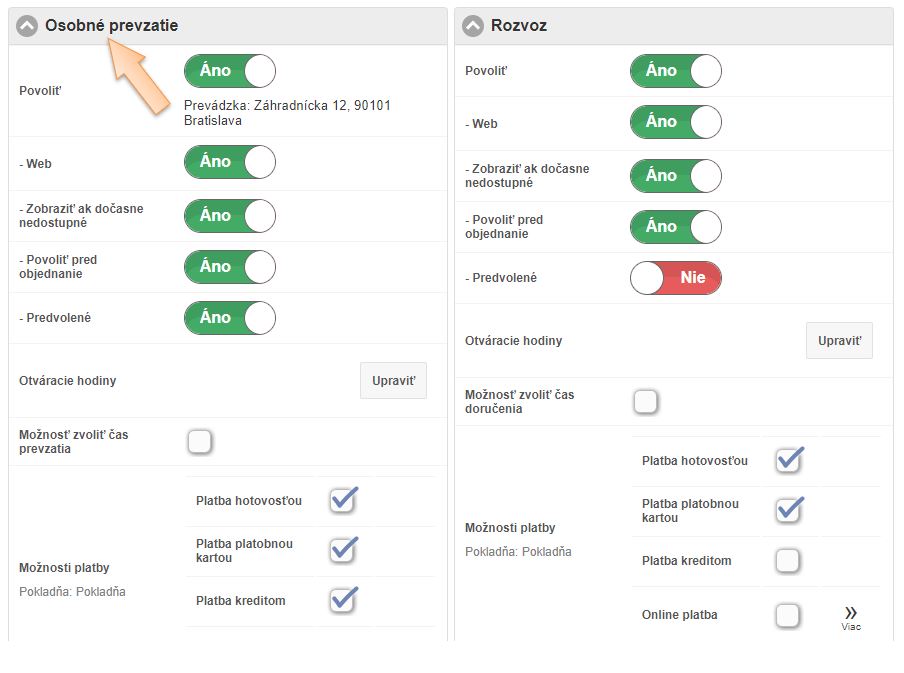
Task: Click Upraviť button in Osobné prevzatie
Action: [393, 381]
